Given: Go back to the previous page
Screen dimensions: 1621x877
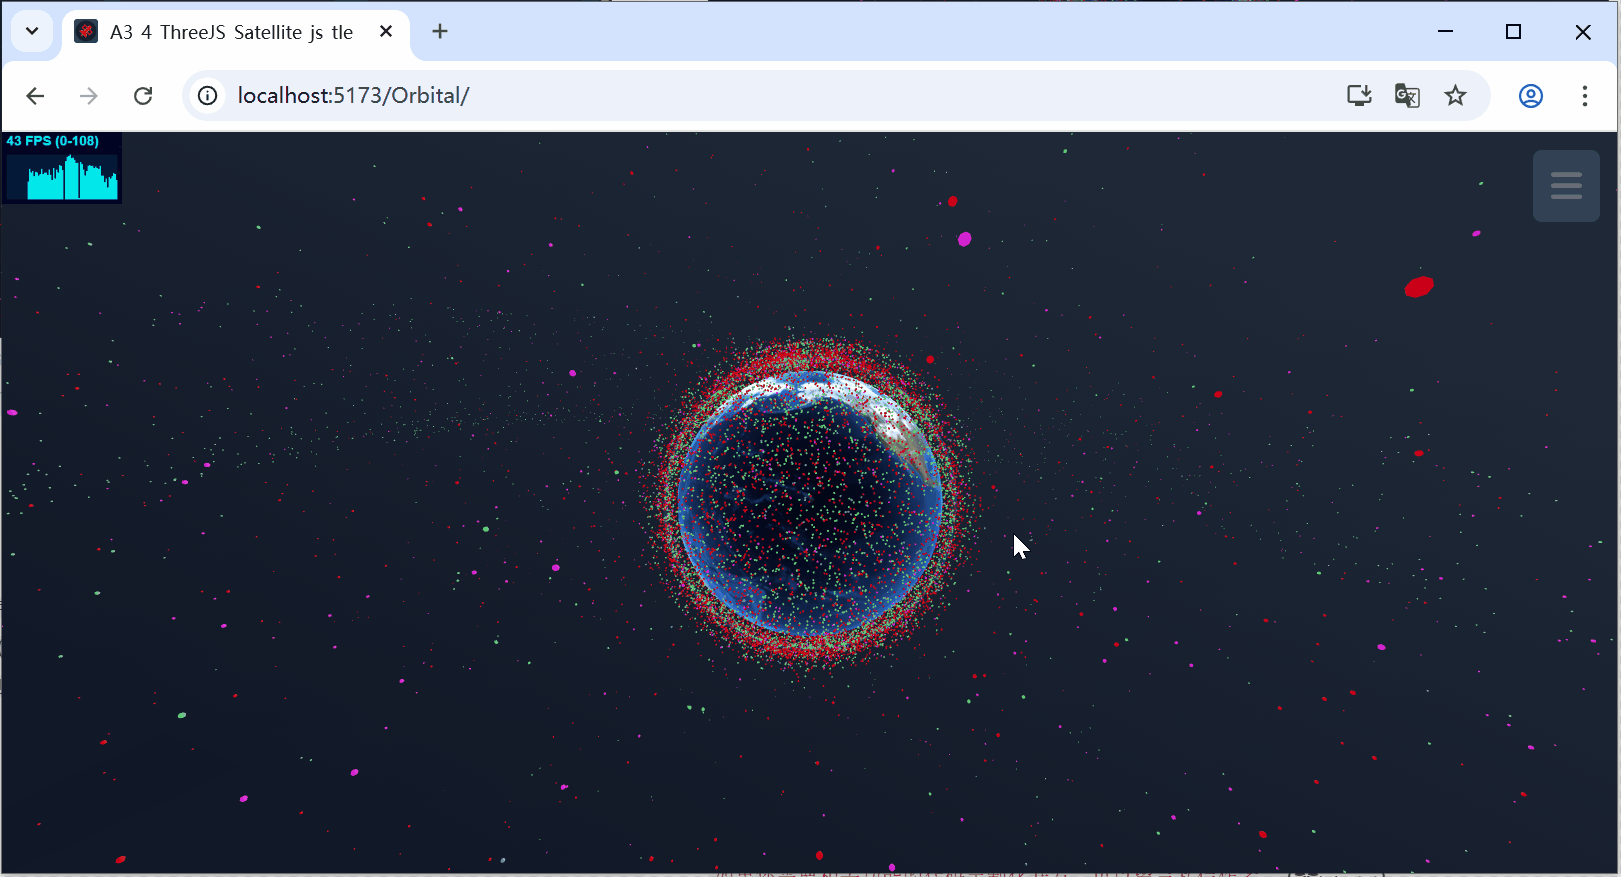Looking at the screenshot, I should [35, 96].
